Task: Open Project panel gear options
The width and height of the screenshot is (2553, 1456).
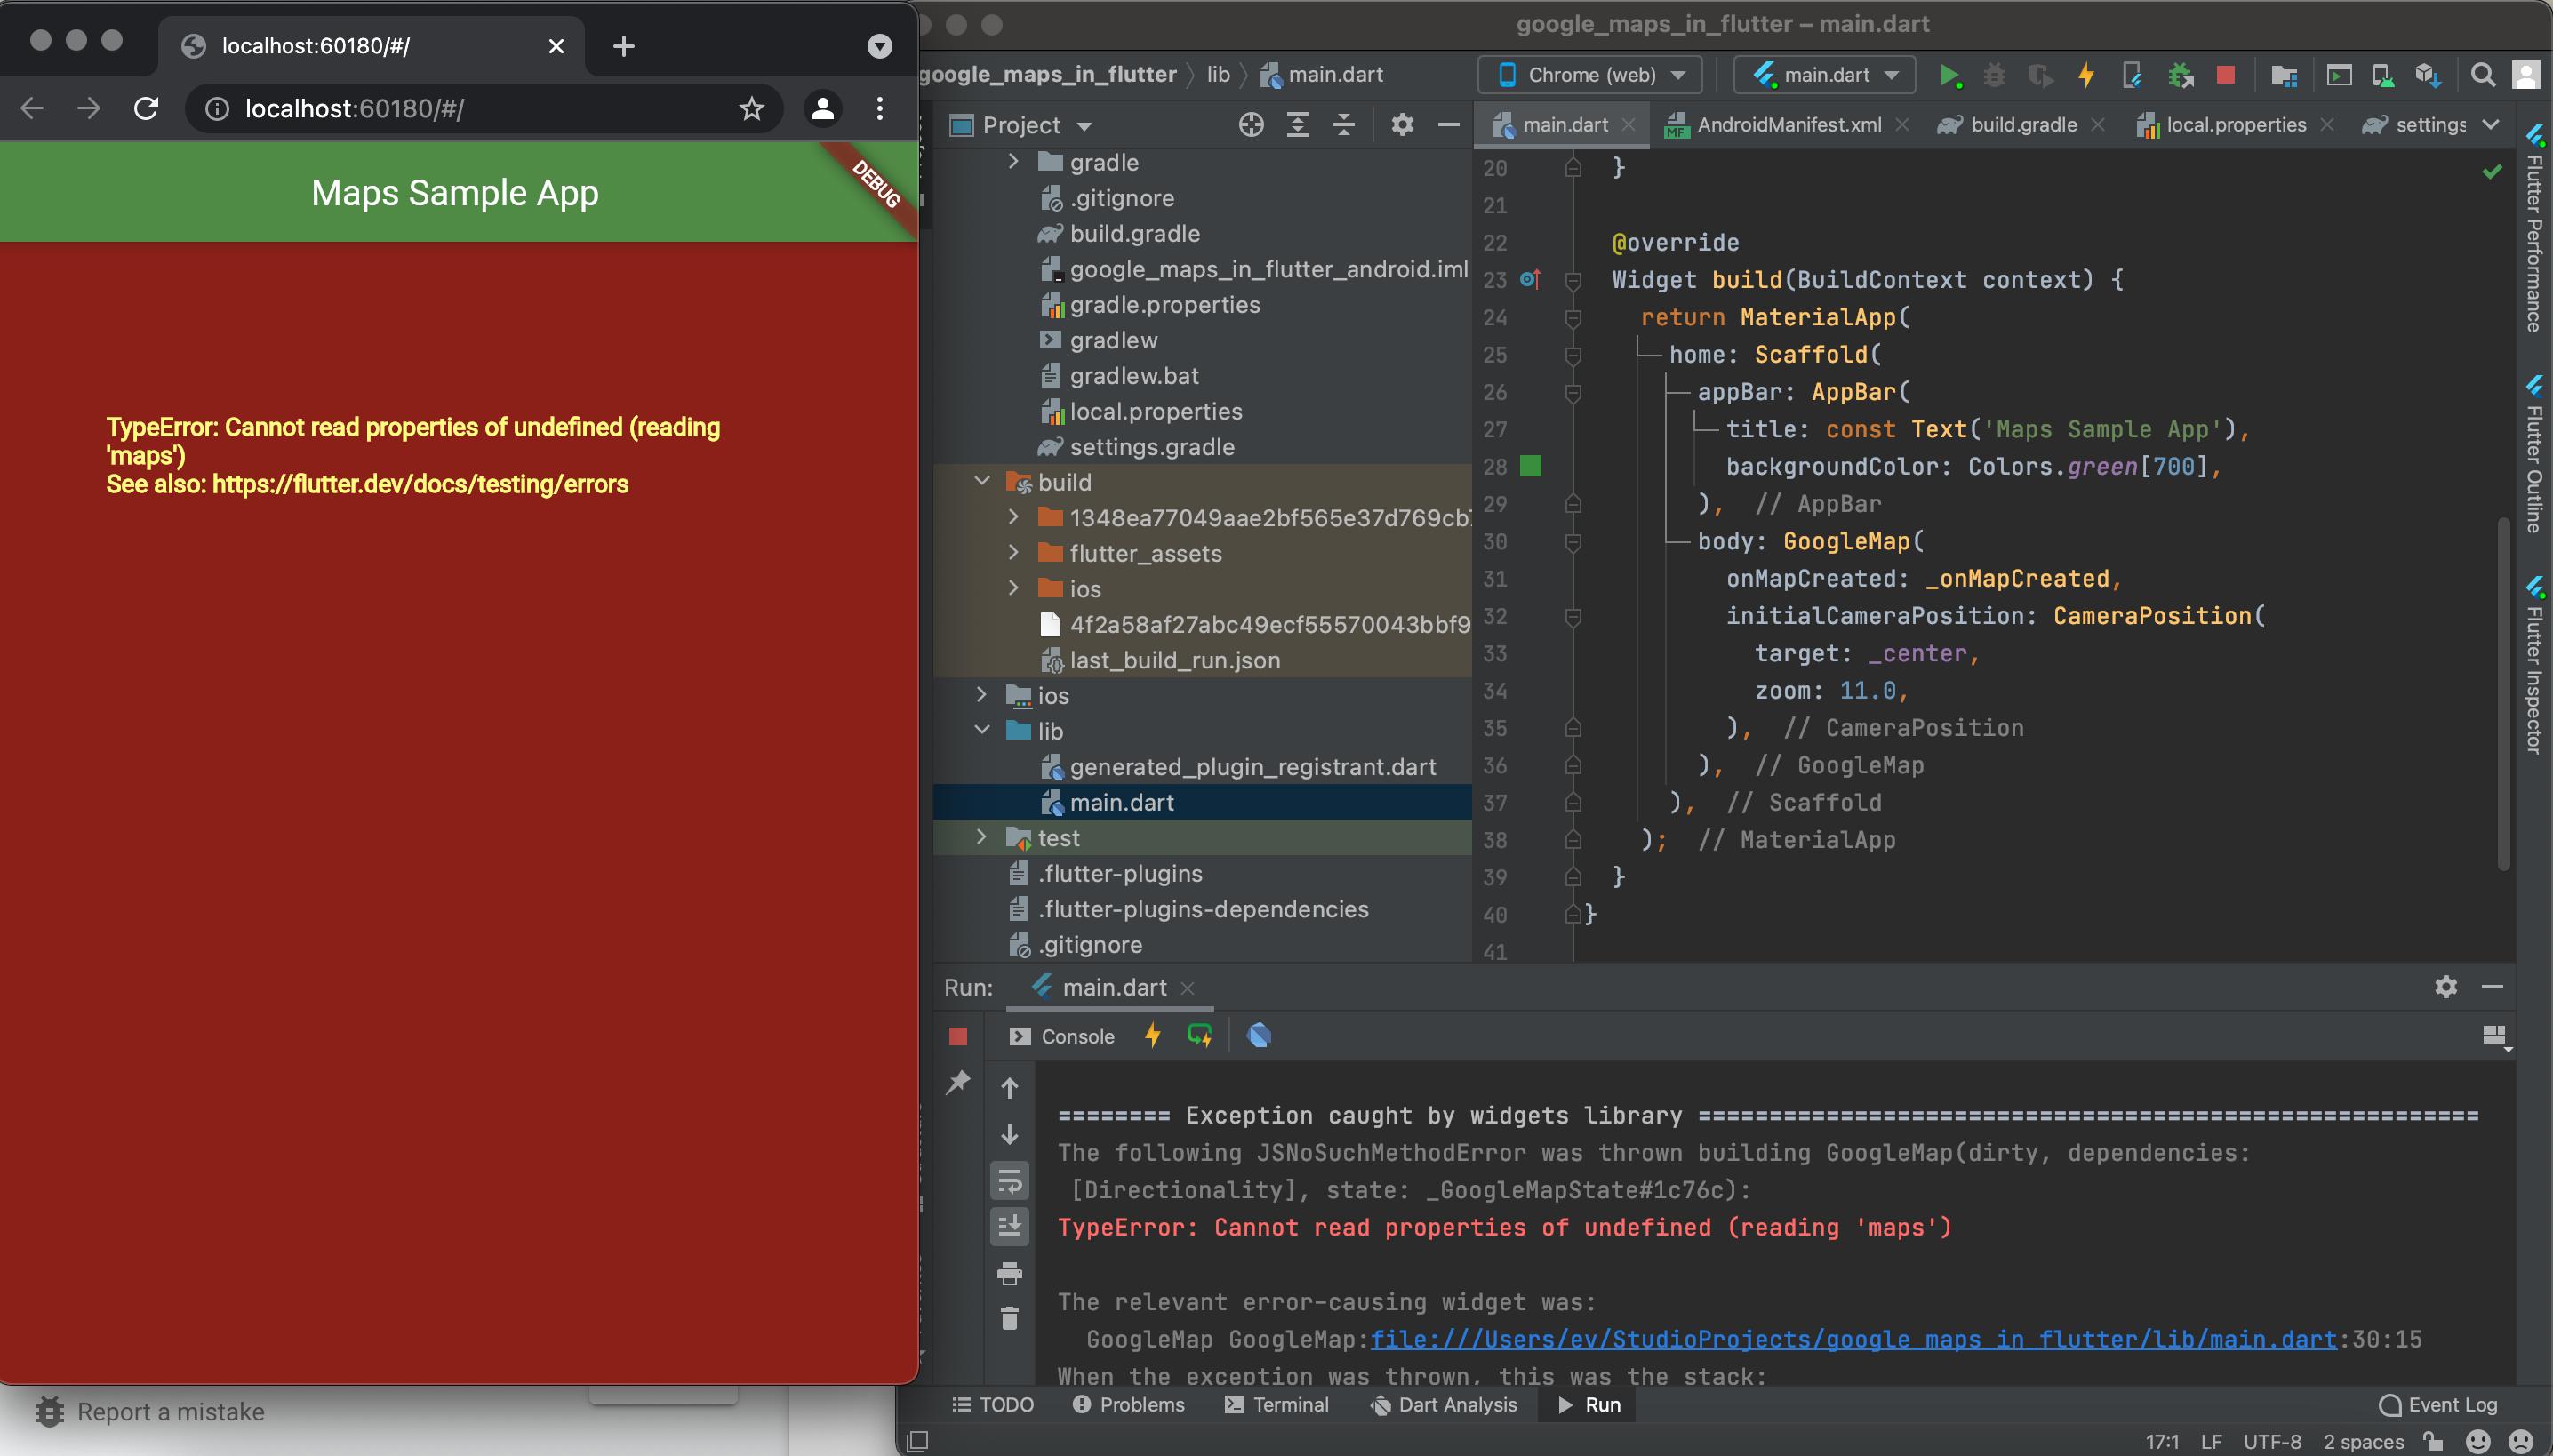Action: (1402, 125)
